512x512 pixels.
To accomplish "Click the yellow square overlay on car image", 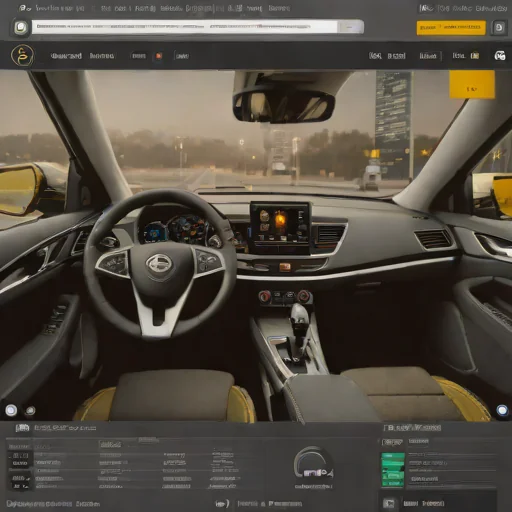I will pos(472,84).
